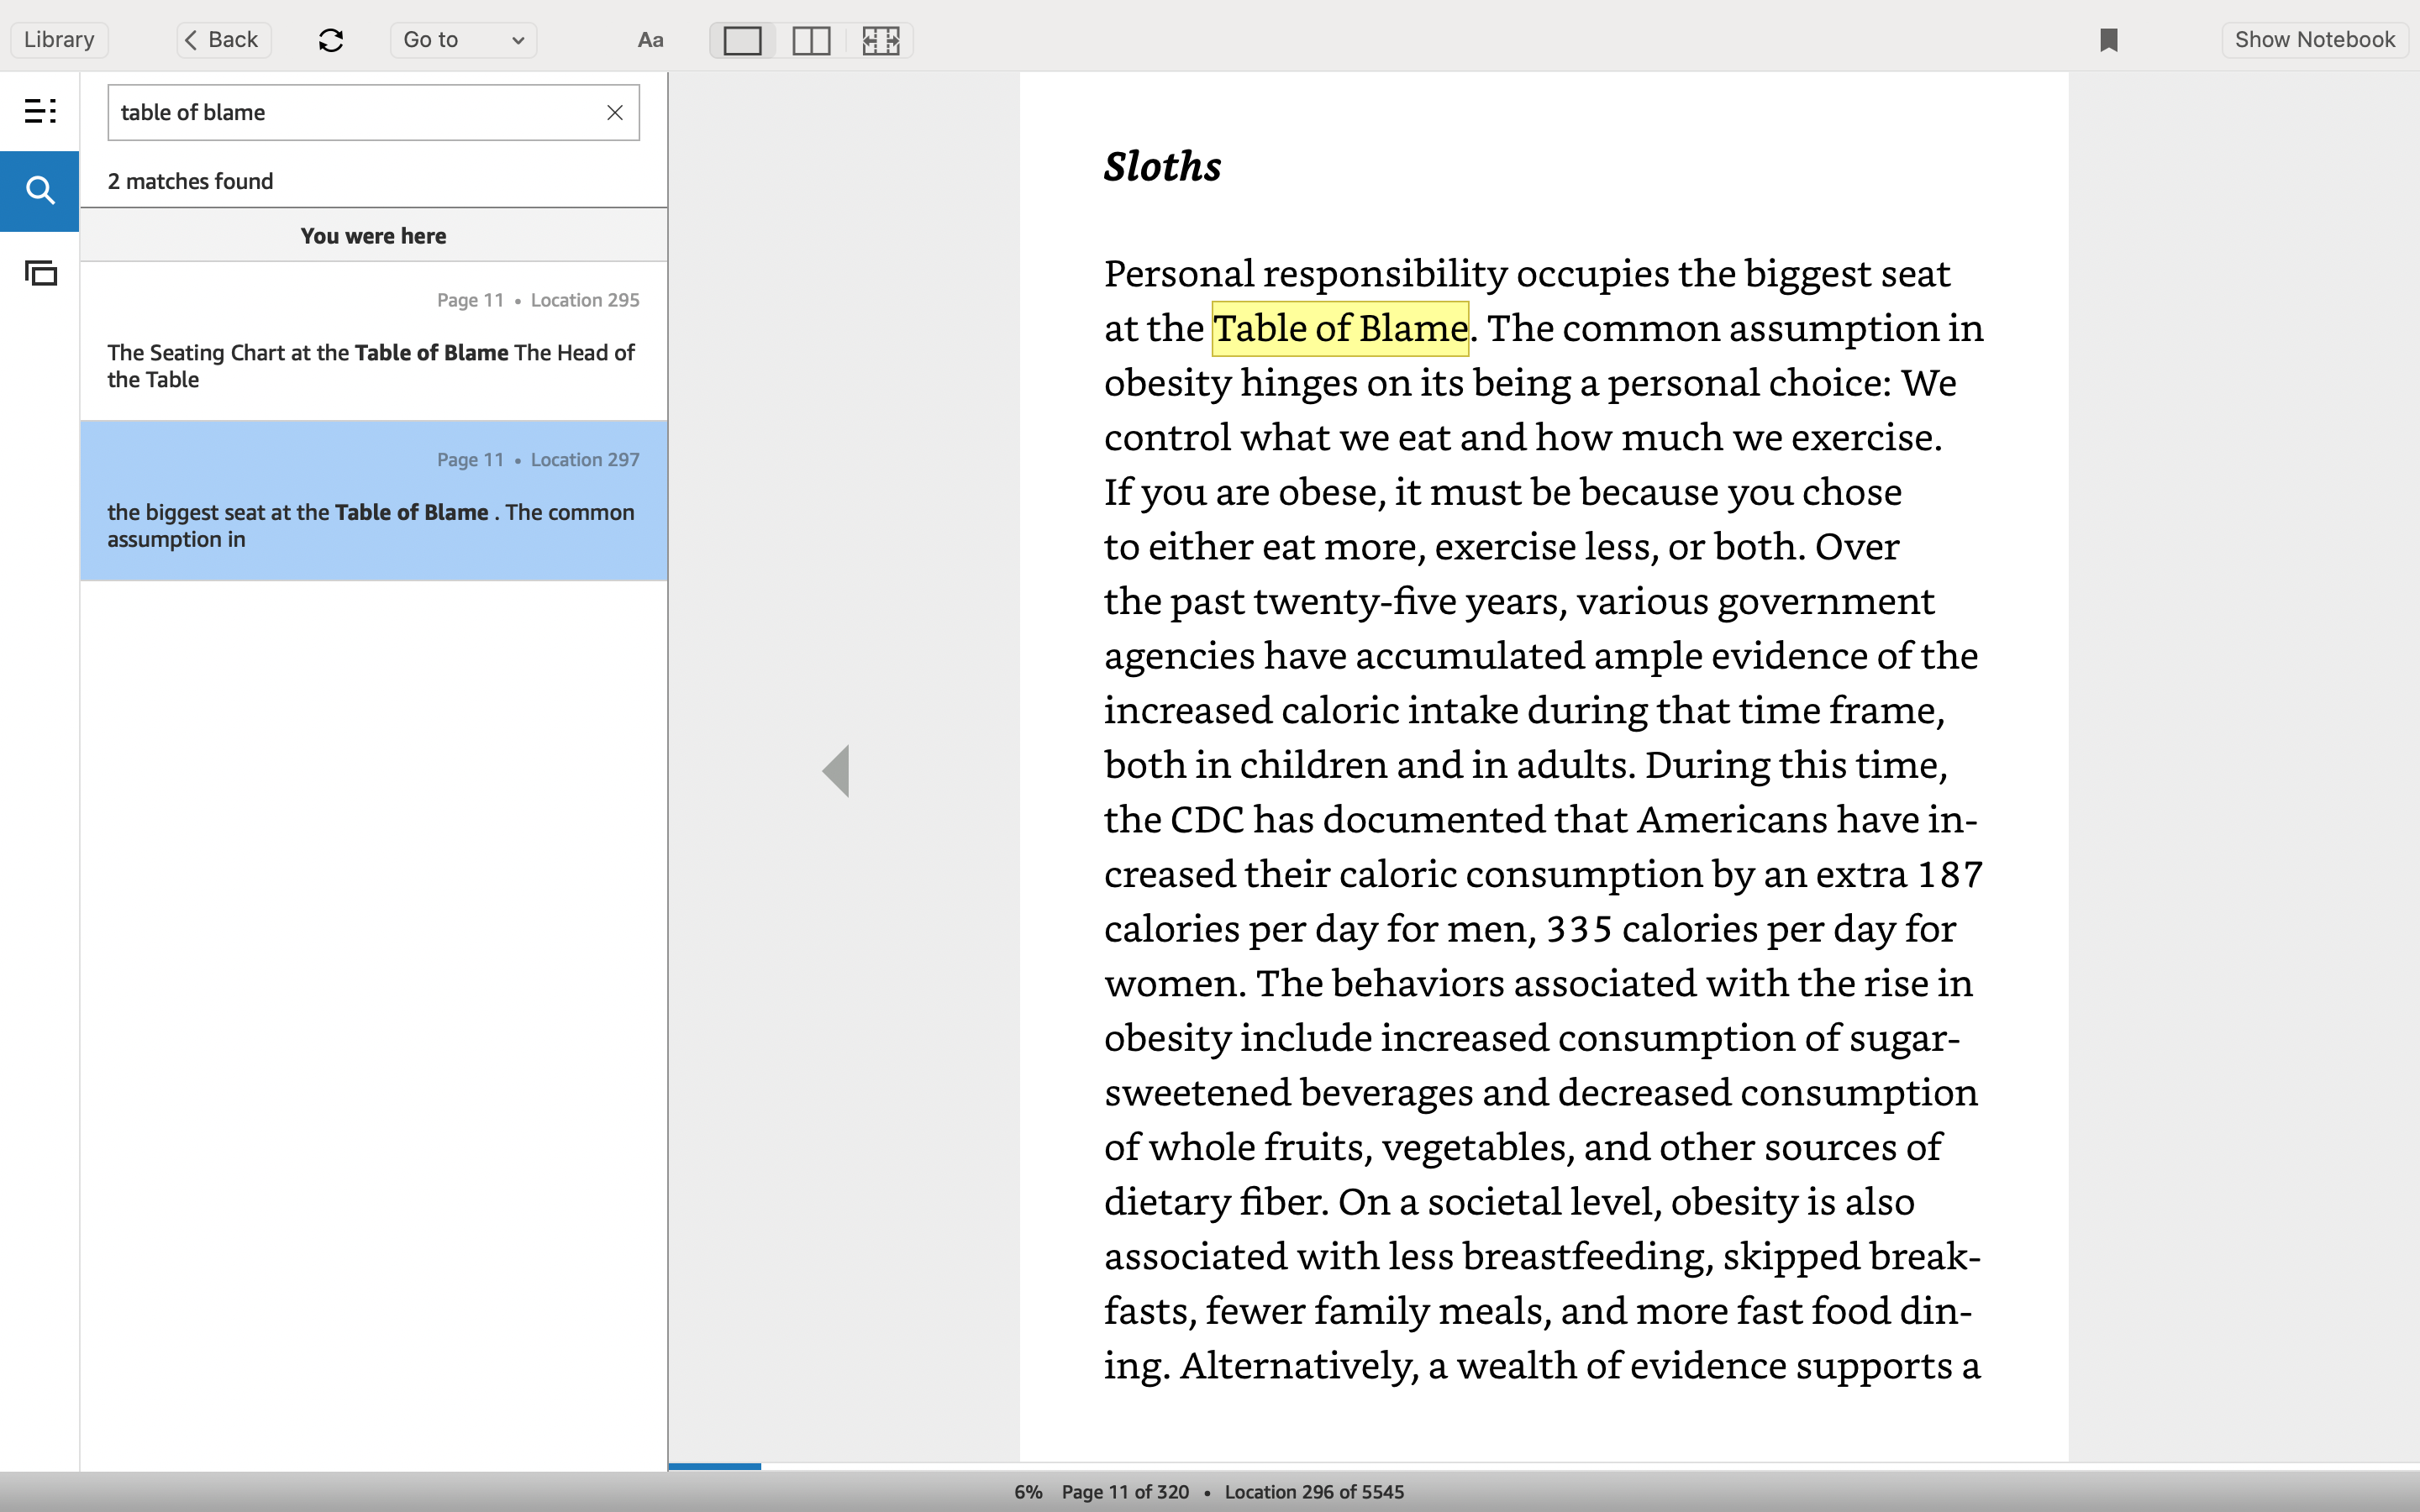
Task: Open search result at Location 295
Action: (x=373, y=341)
